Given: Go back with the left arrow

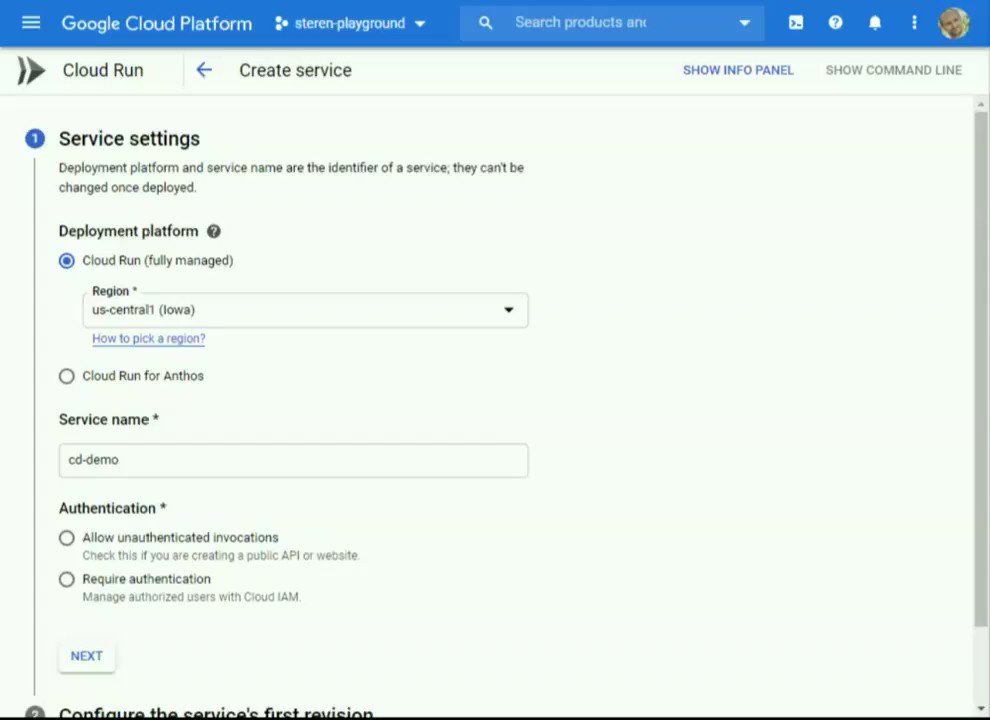Looking at the screenshot, I should click(x=203, y=70).
